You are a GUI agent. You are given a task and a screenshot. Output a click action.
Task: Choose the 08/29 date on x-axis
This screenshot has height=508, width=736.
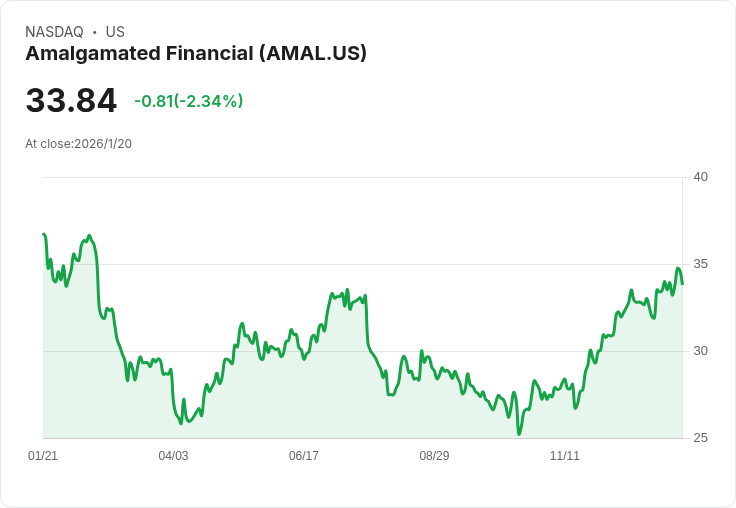(434, 456)
